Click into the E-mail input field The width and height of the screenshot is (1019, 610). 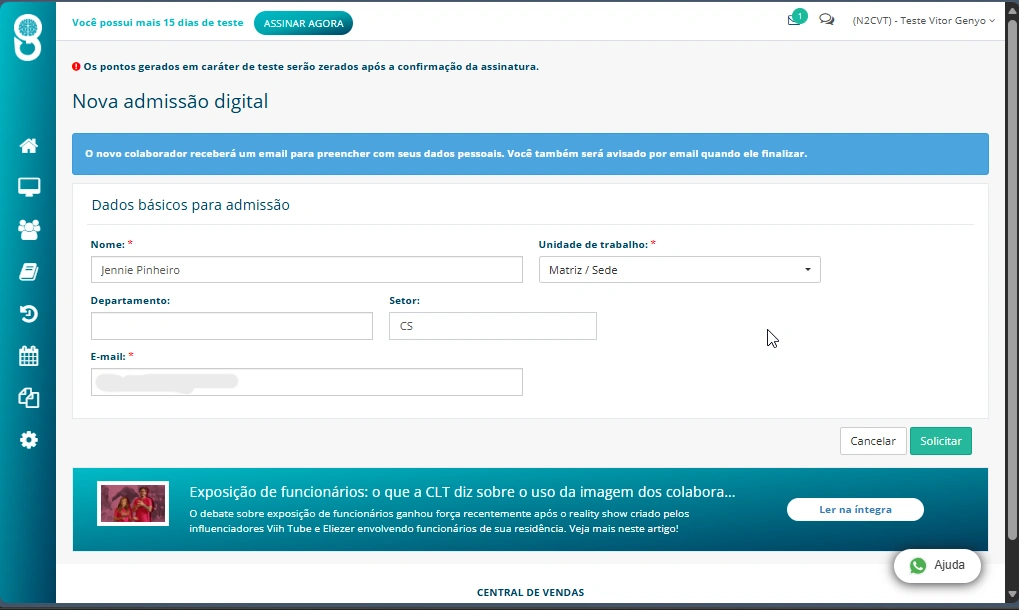tap(307, 382)
